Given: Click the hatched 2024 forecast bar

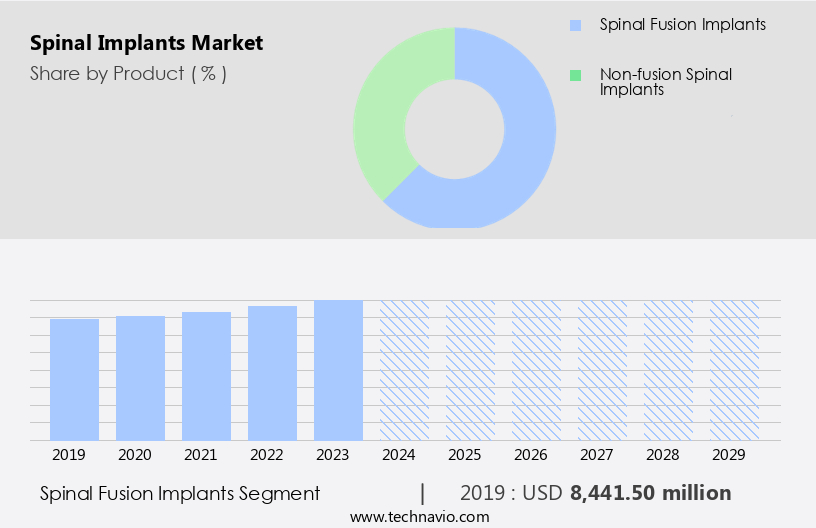Looking at the screenshot, I should click(404, 370).
